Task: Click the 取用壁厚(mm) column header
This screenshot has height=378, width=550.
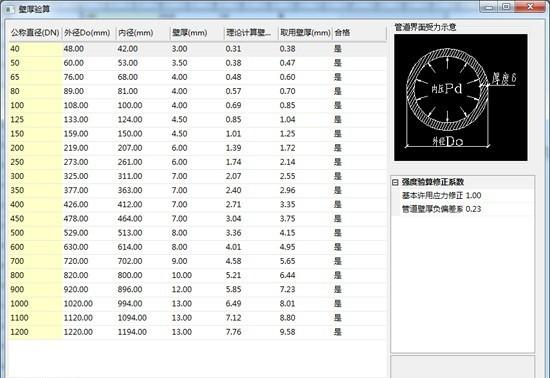Action: point(305,33)
